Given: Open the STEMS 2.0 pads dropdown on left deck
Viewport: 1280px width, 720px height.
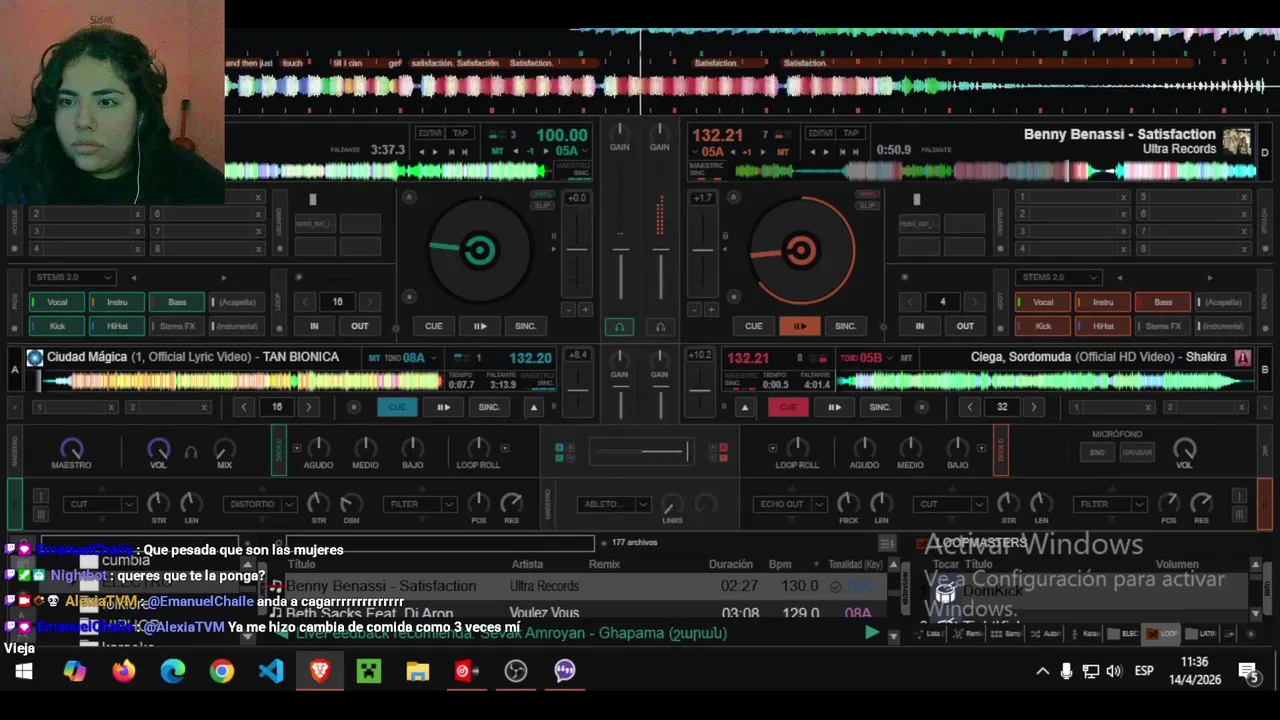Looking at the screenshot, I should tap(73, 277).
